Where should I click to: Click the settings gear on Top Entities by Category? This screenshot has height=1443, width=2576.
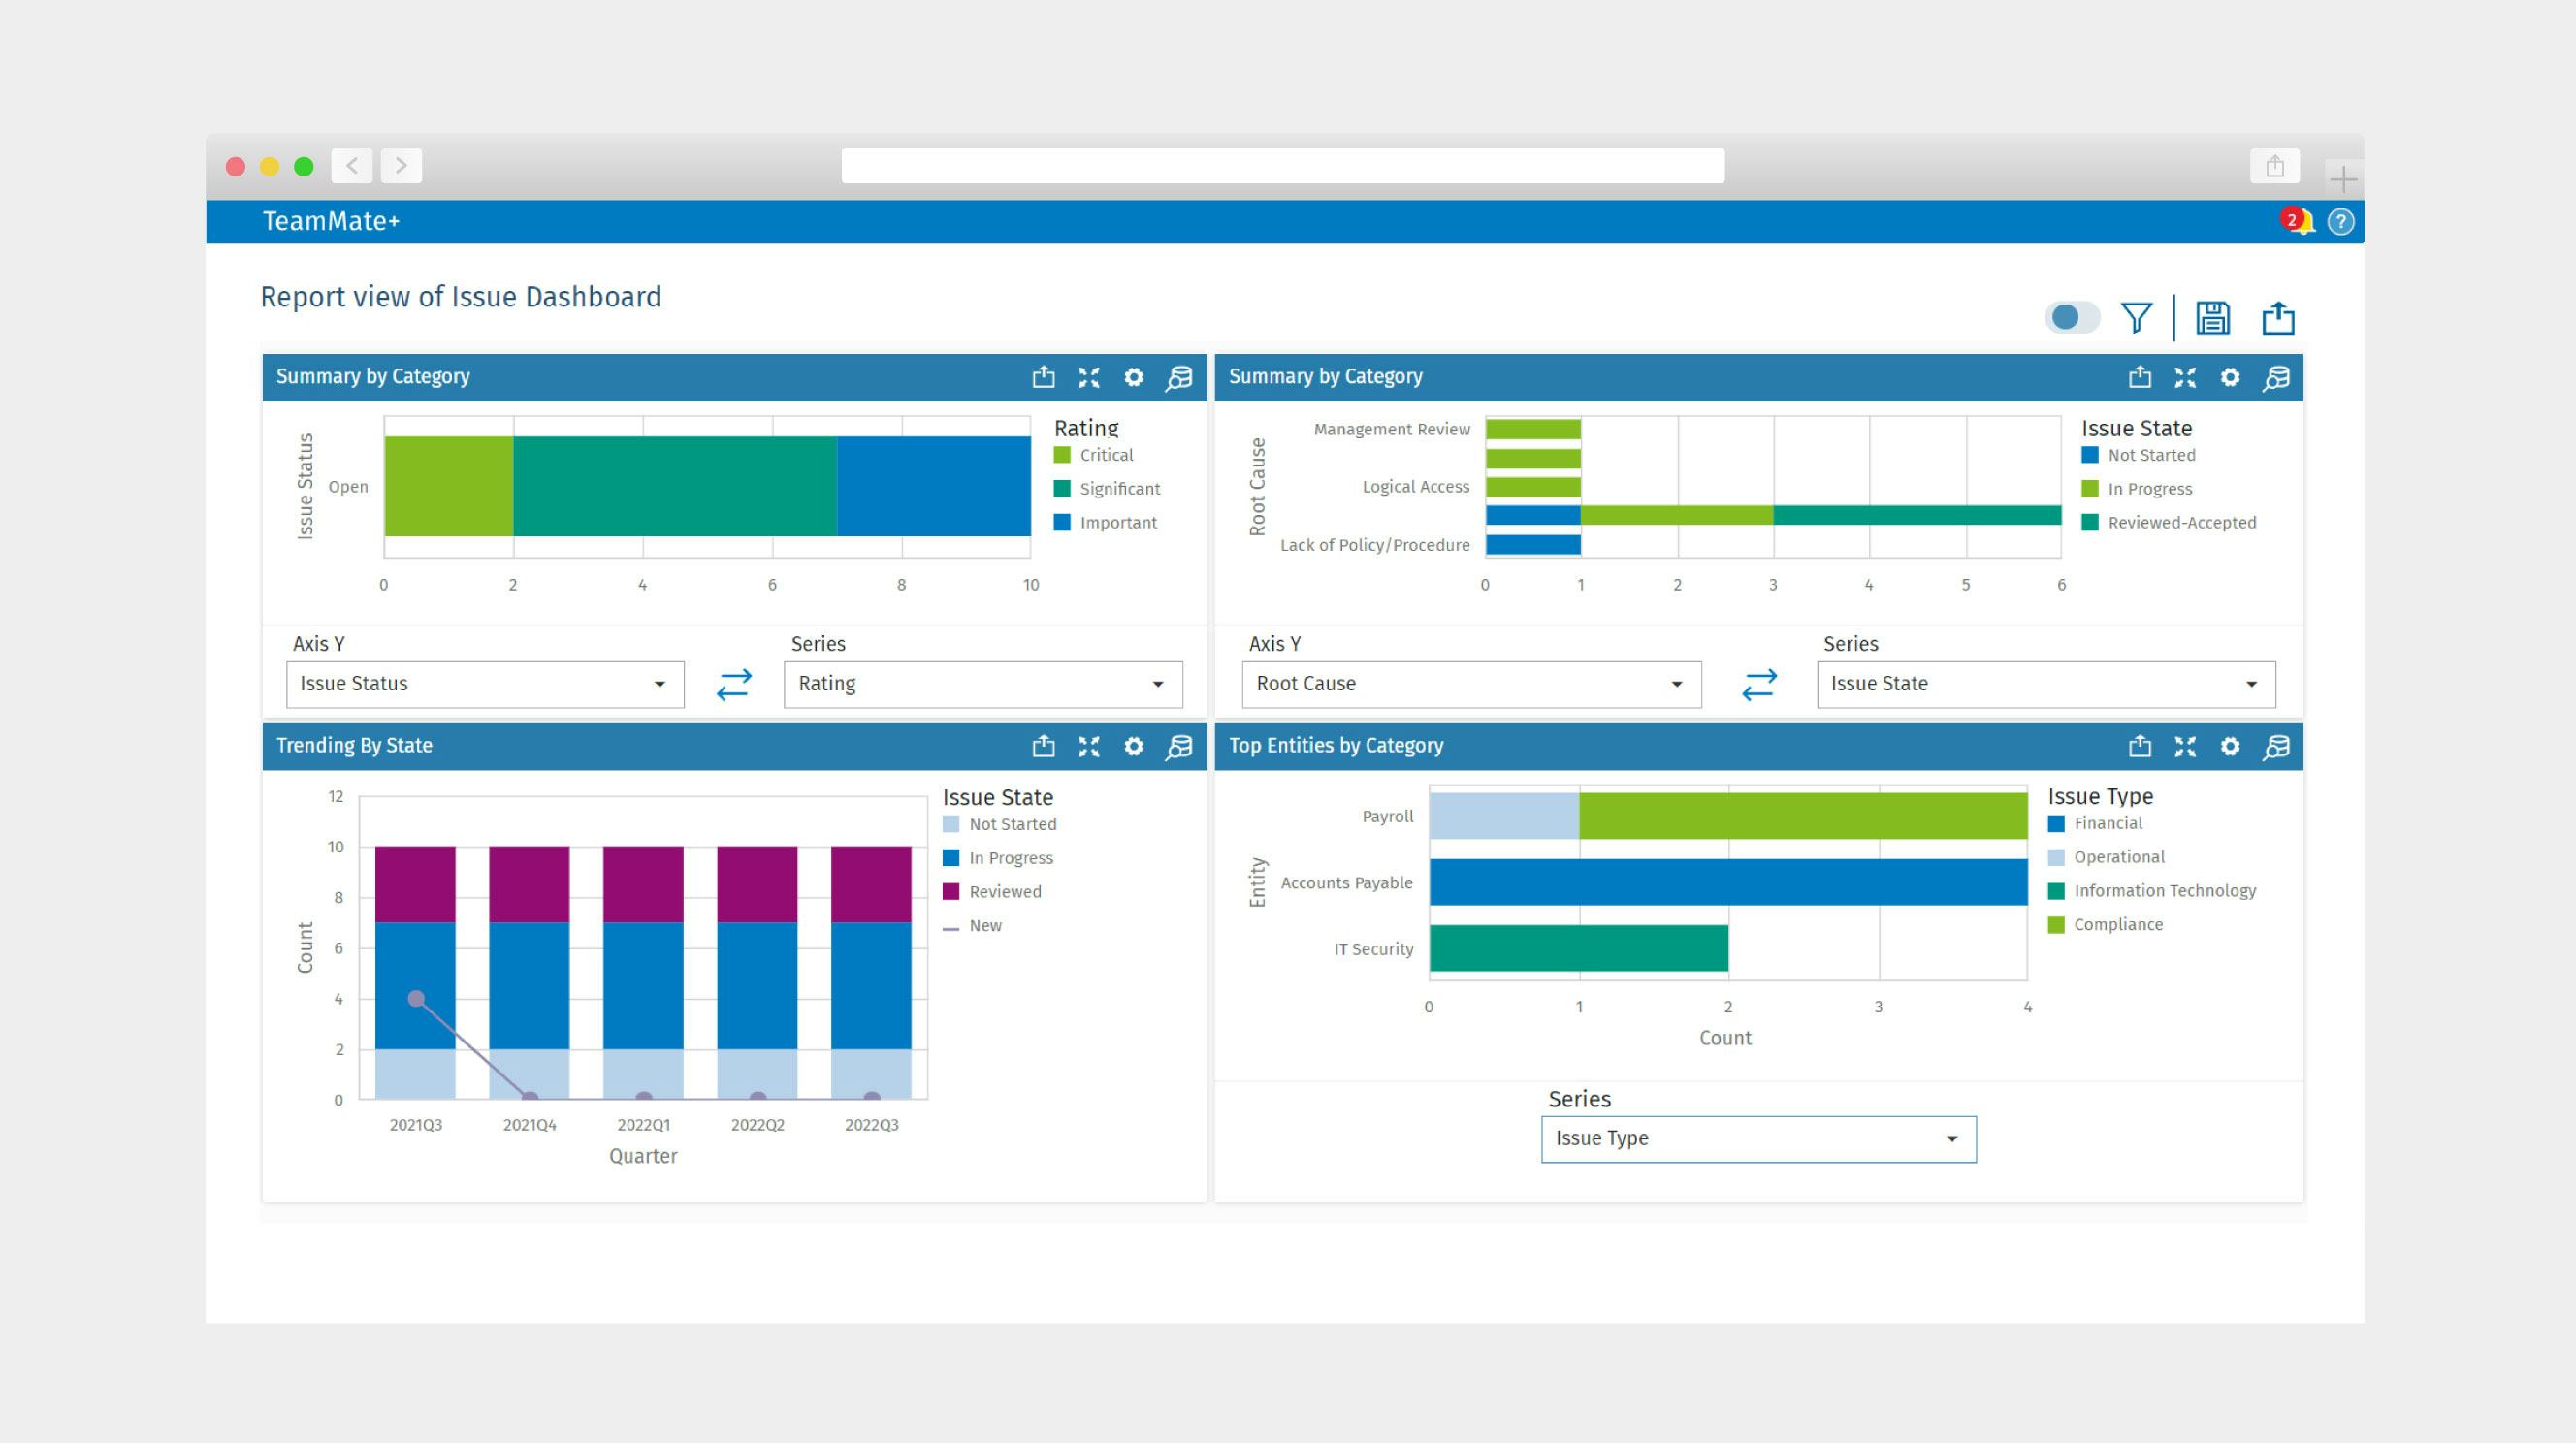click(x=2231, y=745)
